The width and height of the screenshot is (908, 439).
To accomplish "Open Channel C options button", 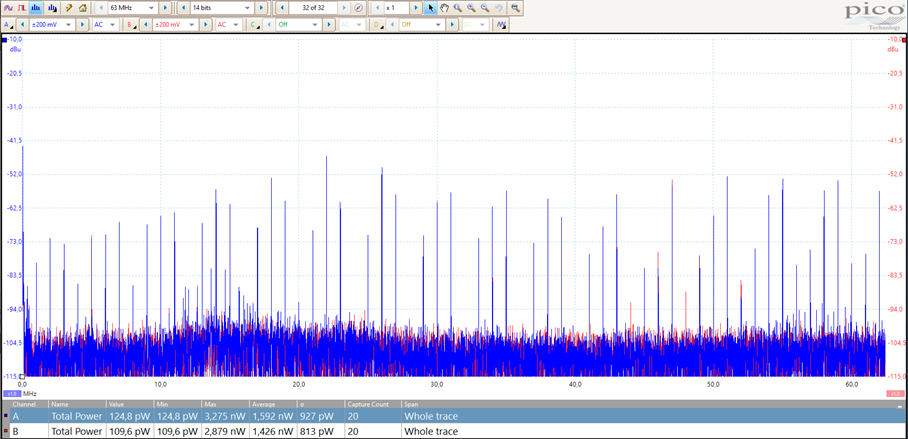I will click(253, 24).
